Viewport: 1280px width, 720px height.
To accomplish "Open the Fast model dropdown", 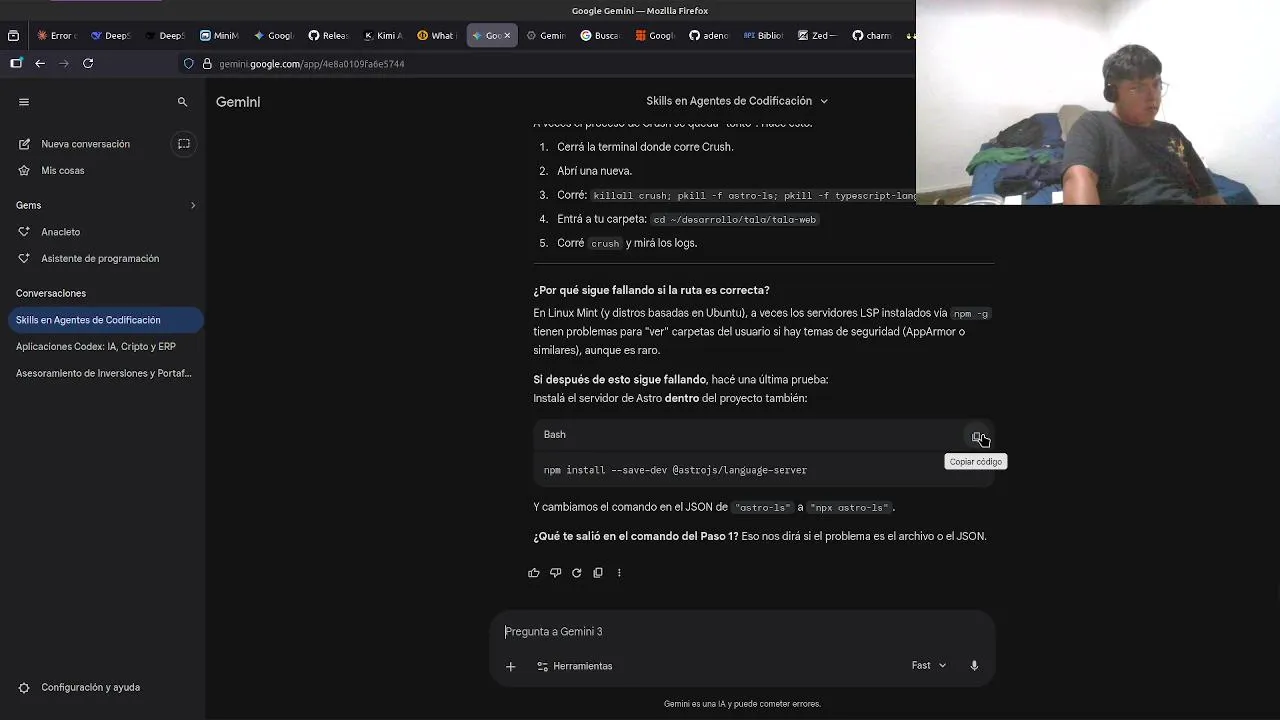I will click(929, 666).
